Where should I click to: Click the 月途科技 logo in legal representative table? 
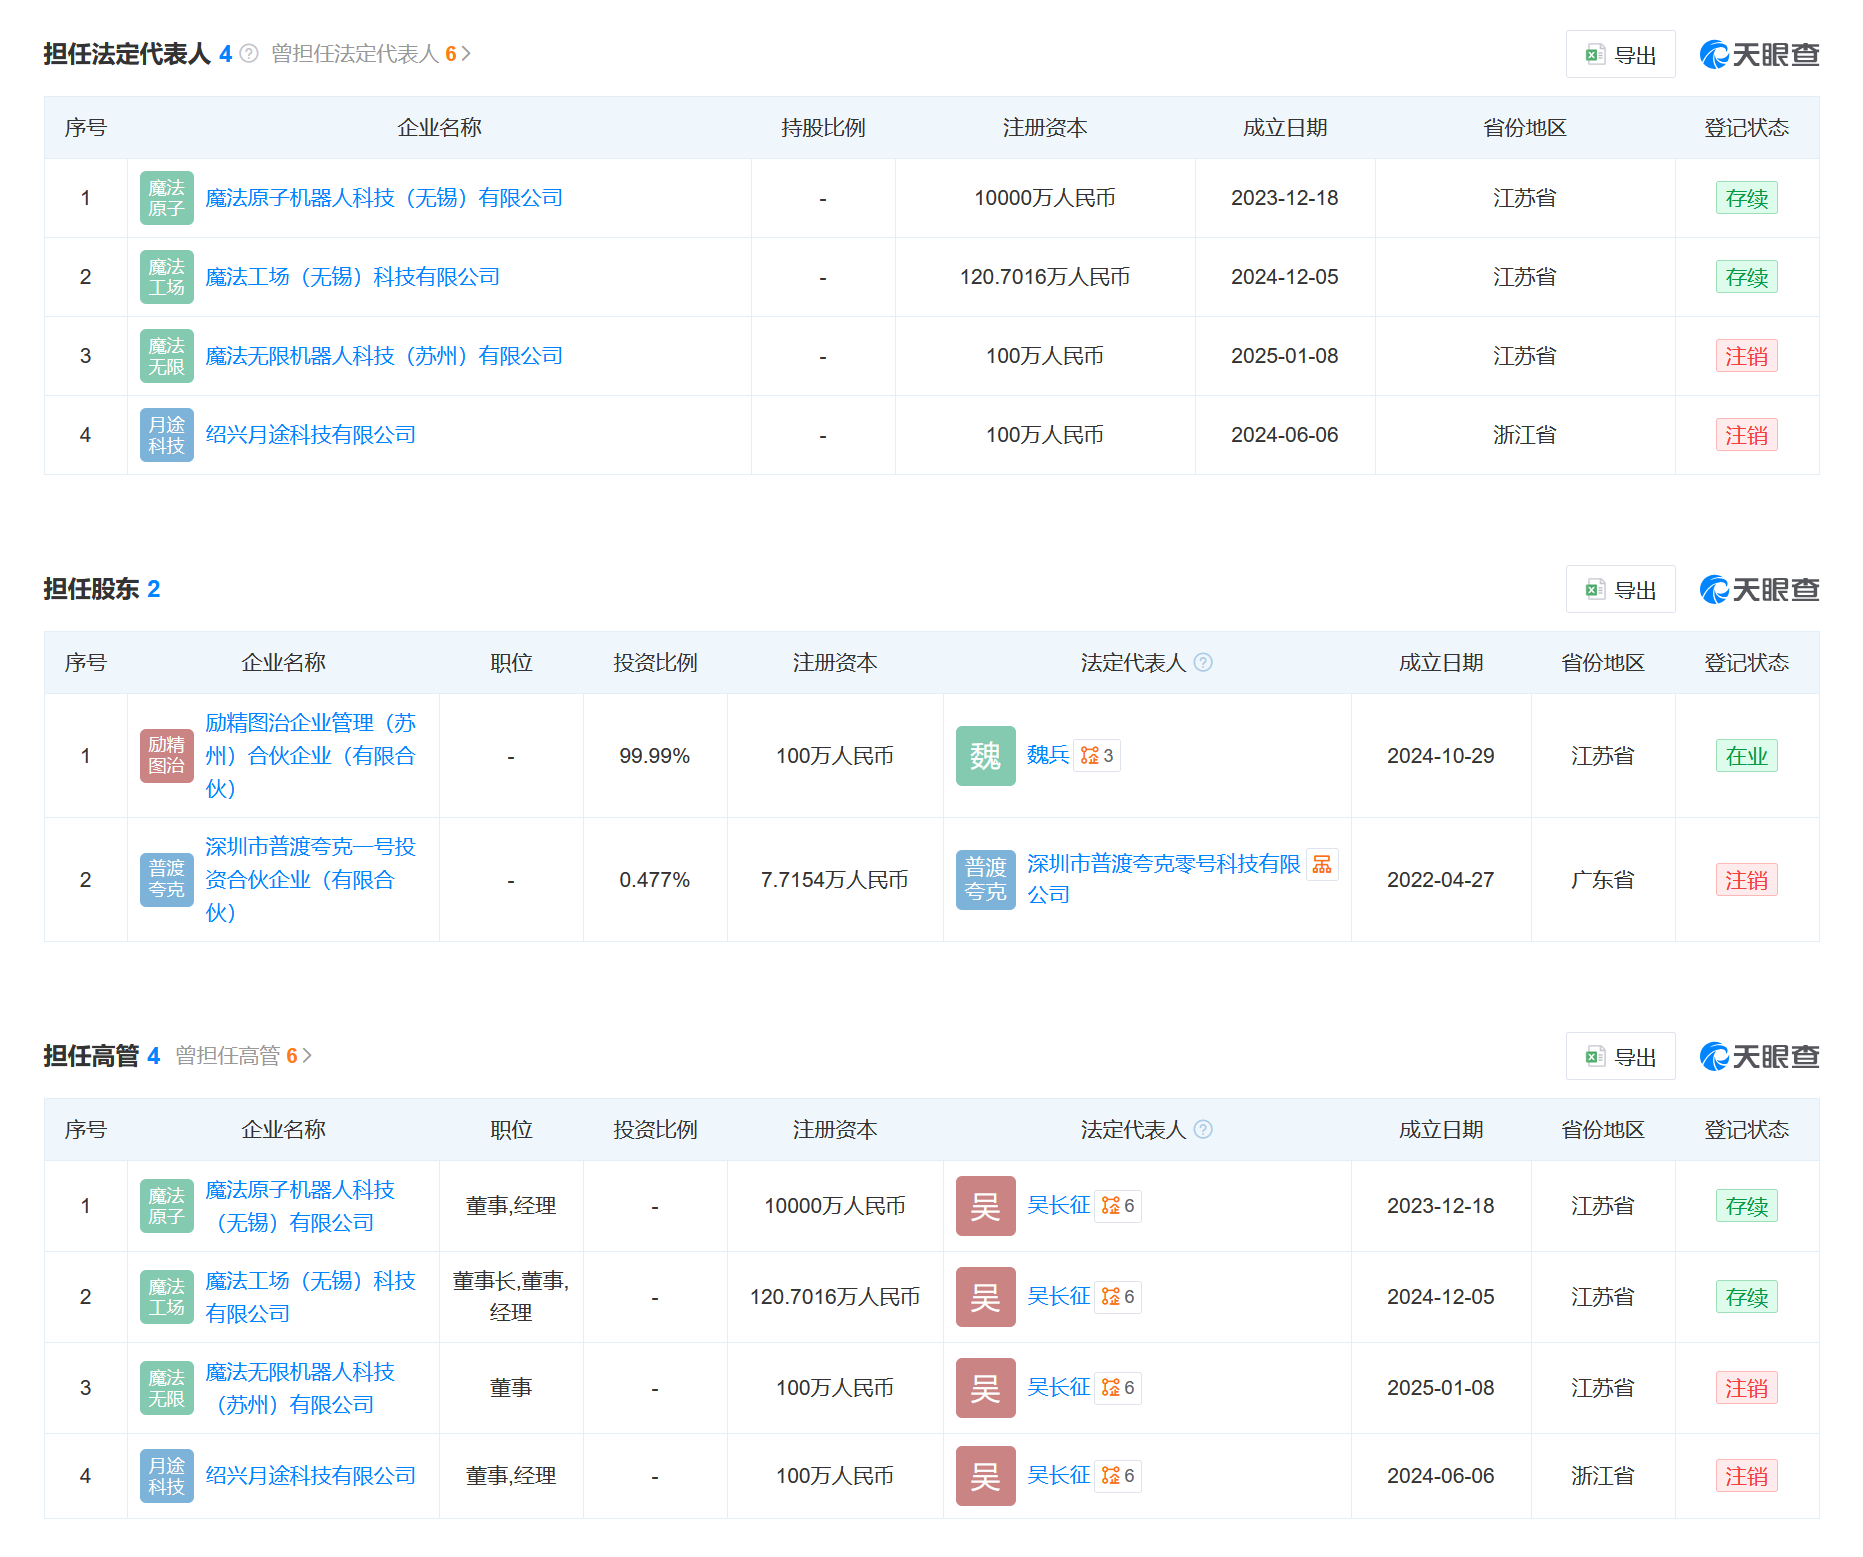point(166,435)
